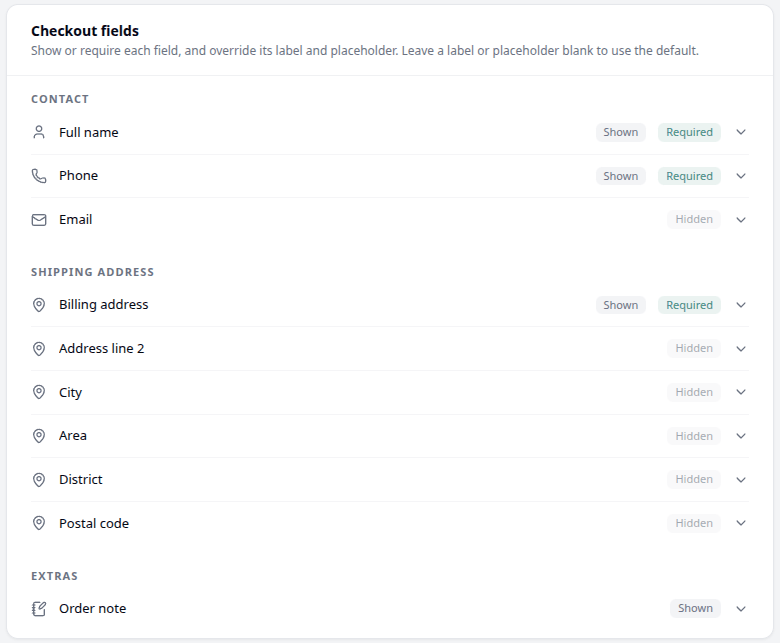Screen dimensions: 780x643
Task: Click the Shown badge on Billing address
Action: 621,305
